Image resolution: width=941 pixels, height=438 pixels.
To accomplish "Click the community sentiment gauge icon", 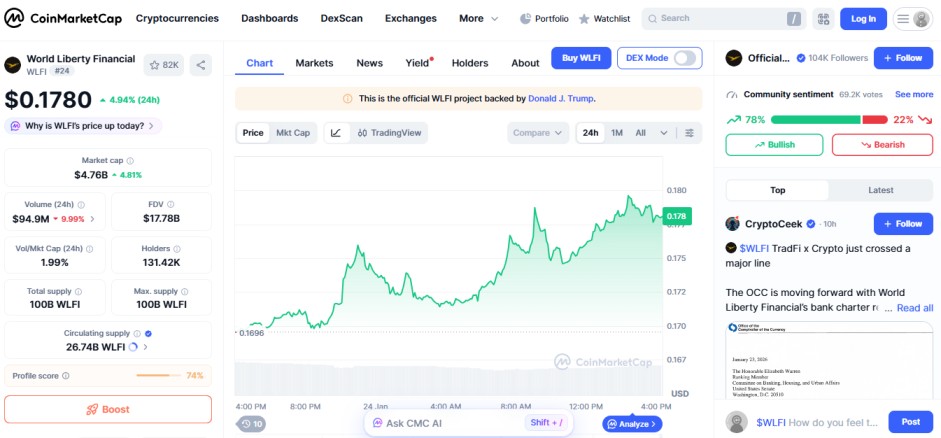I will point(732,95).
